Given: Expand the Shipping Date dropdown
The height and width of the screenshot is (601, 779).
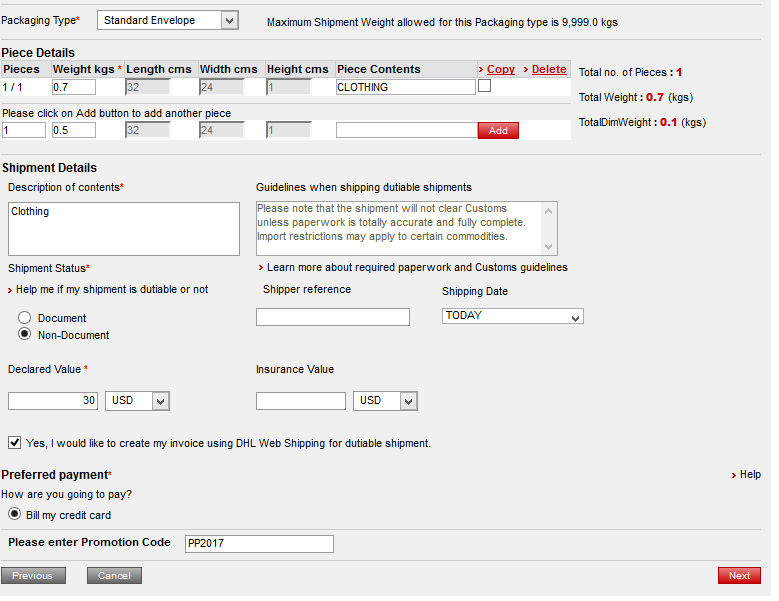Looking at the screenshot, I should point(512,316).
